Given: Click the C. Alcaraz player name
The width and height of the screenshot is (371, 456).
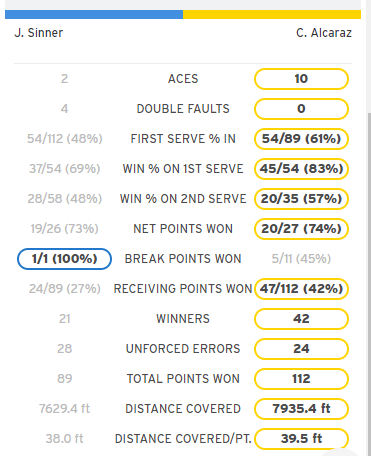Looking at the screenshot, I should point(324,33).
